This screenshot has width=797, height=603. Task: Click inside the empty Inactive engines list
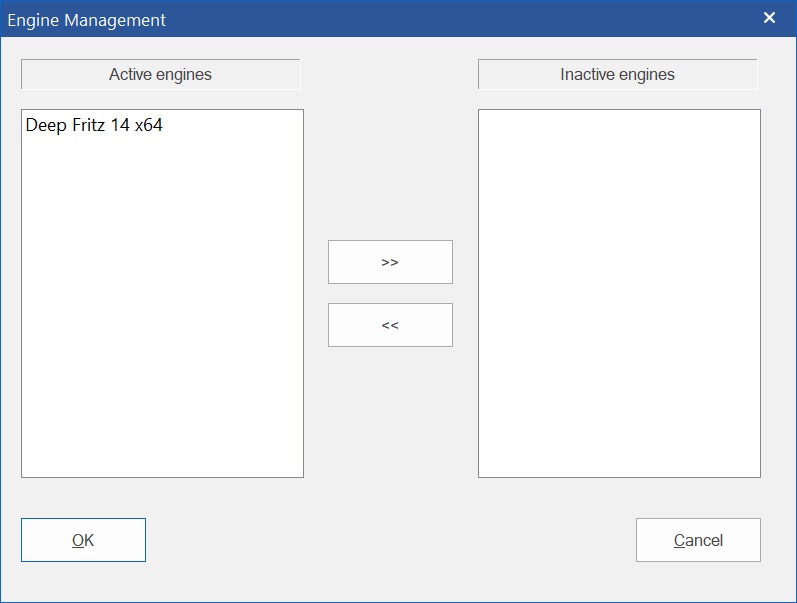point(619,292)
